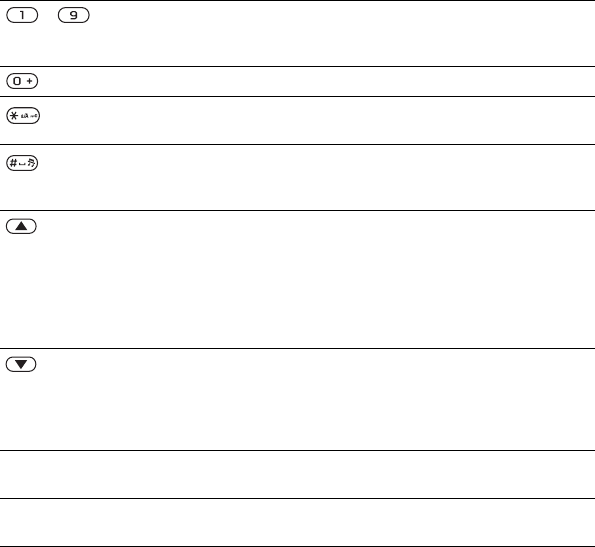Click the empty cell right of the 0 + key
Screen dimensions: 595x547
coord(316,81)
